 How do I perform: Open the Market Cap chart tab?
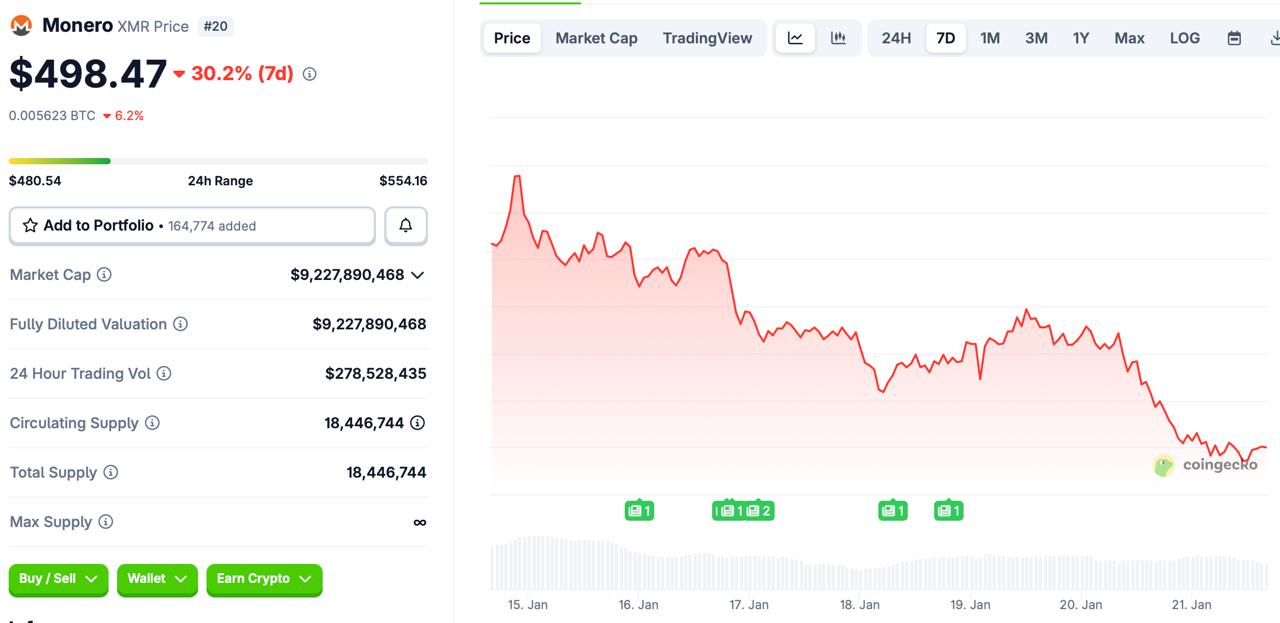tap(596, 37)
